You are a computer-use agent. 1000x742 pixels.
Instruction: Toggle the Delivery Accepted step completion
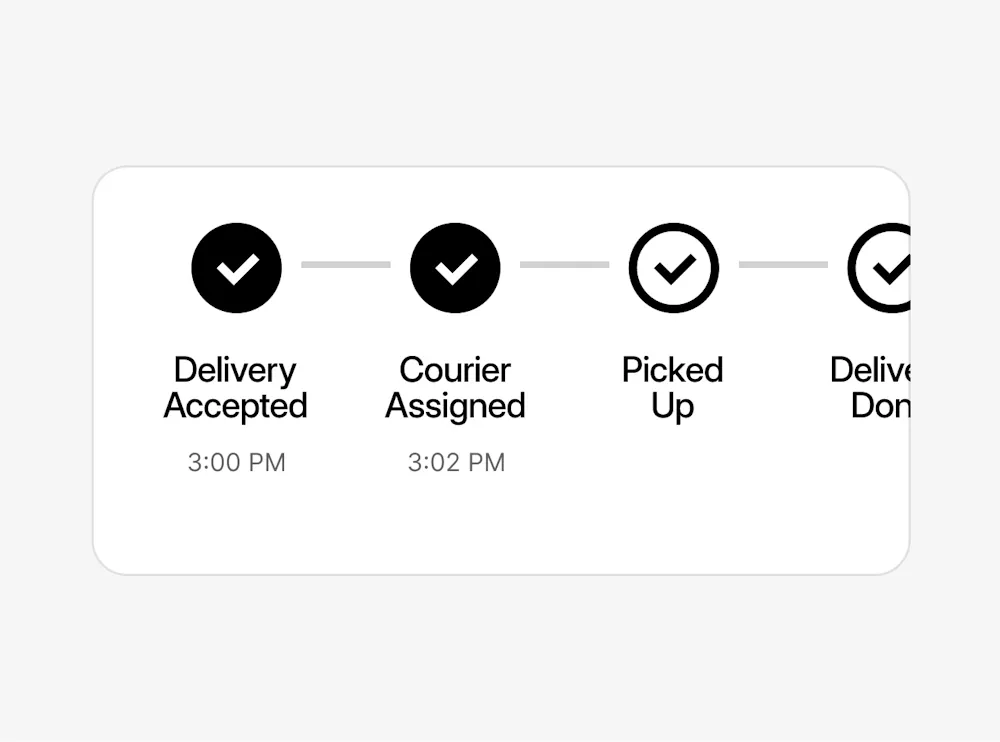(236, 267)
